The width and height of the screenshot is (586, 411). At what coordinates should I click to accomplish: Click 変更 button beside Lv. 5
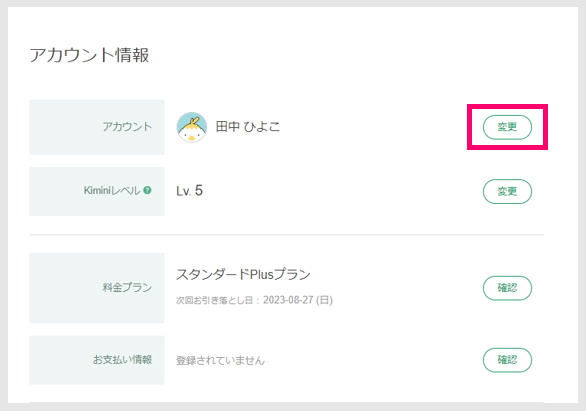point(507,191)
